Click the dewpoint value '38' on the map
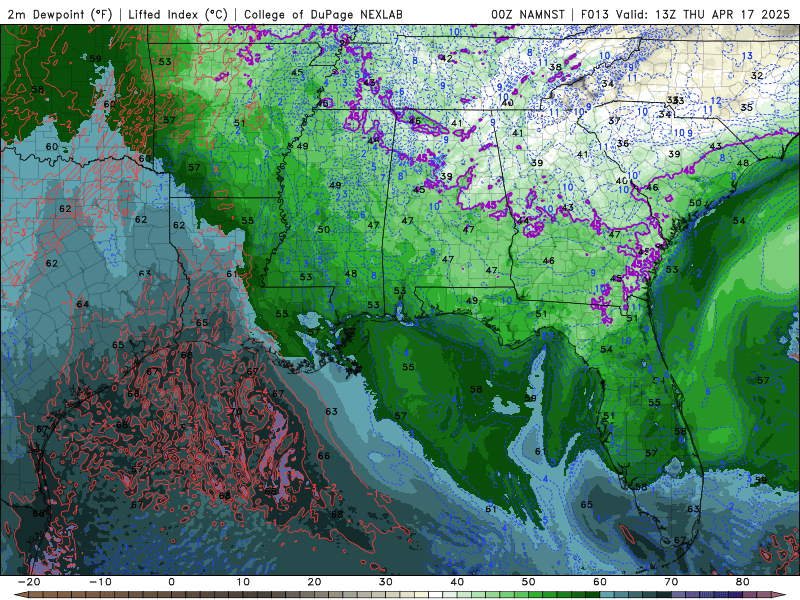Viewport: 800px width, 600px height. [556, 67]
